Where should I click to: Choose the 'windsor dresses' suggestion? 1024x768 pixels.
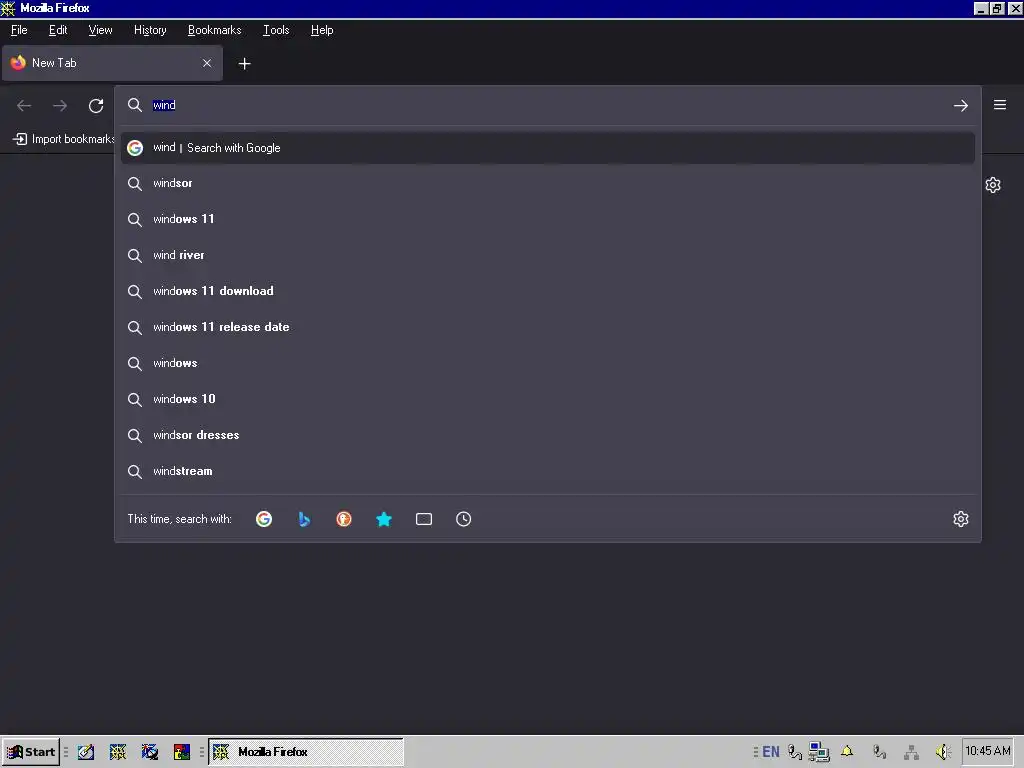547,435
